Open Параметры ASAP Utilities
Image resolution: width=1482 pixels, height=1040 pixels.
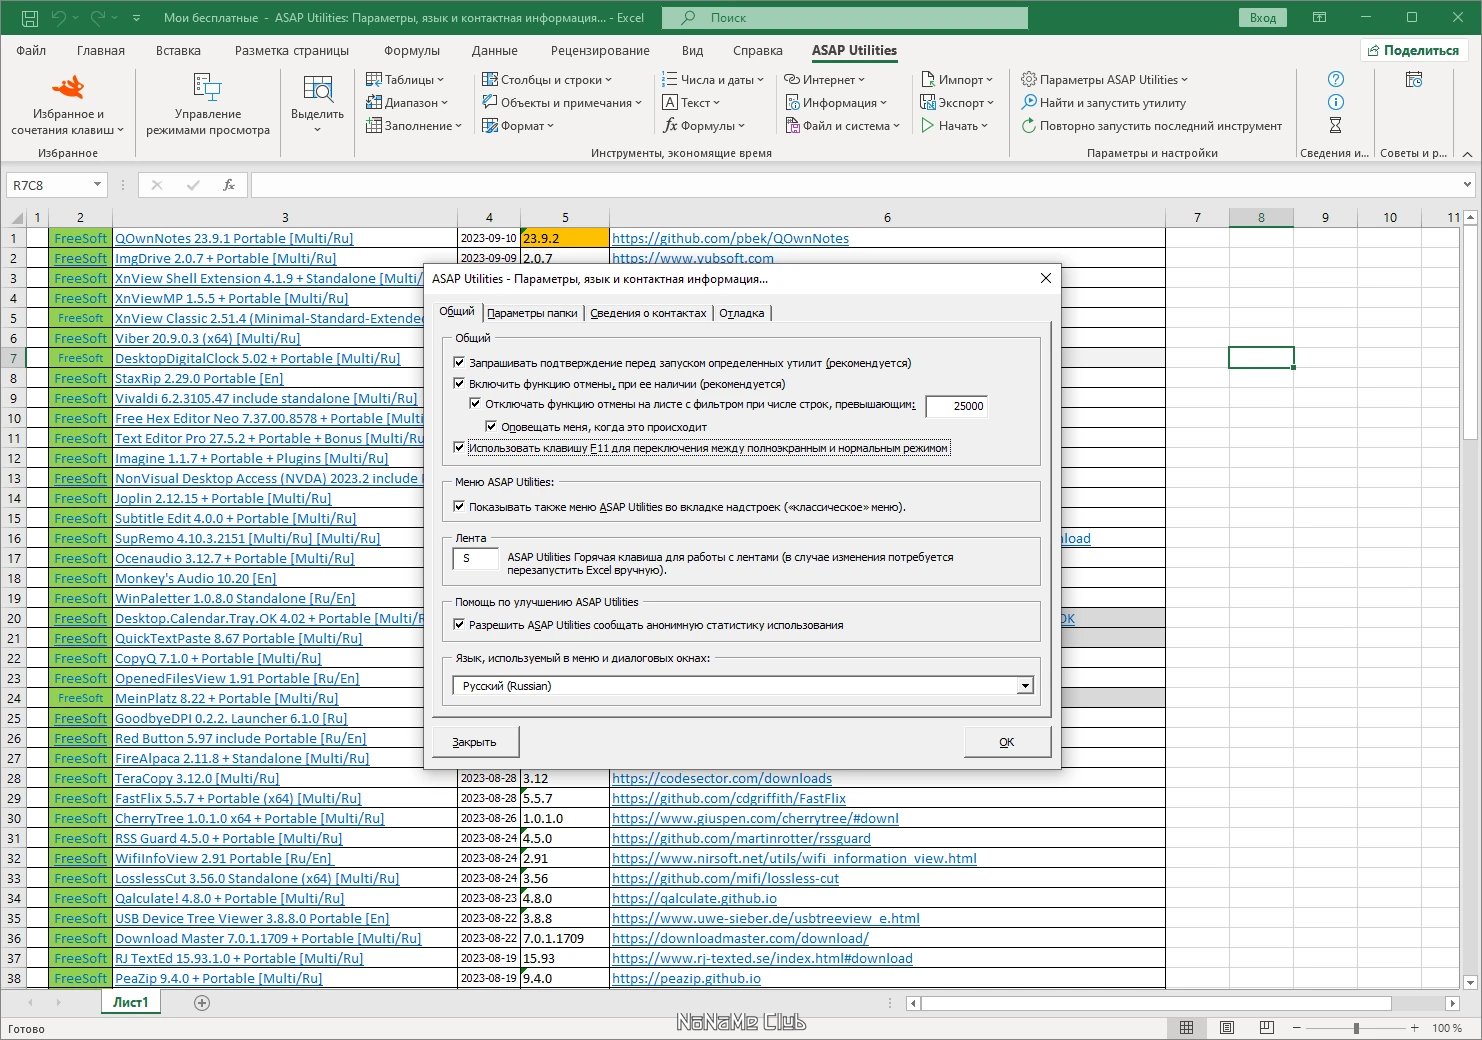pos(1104,80)
